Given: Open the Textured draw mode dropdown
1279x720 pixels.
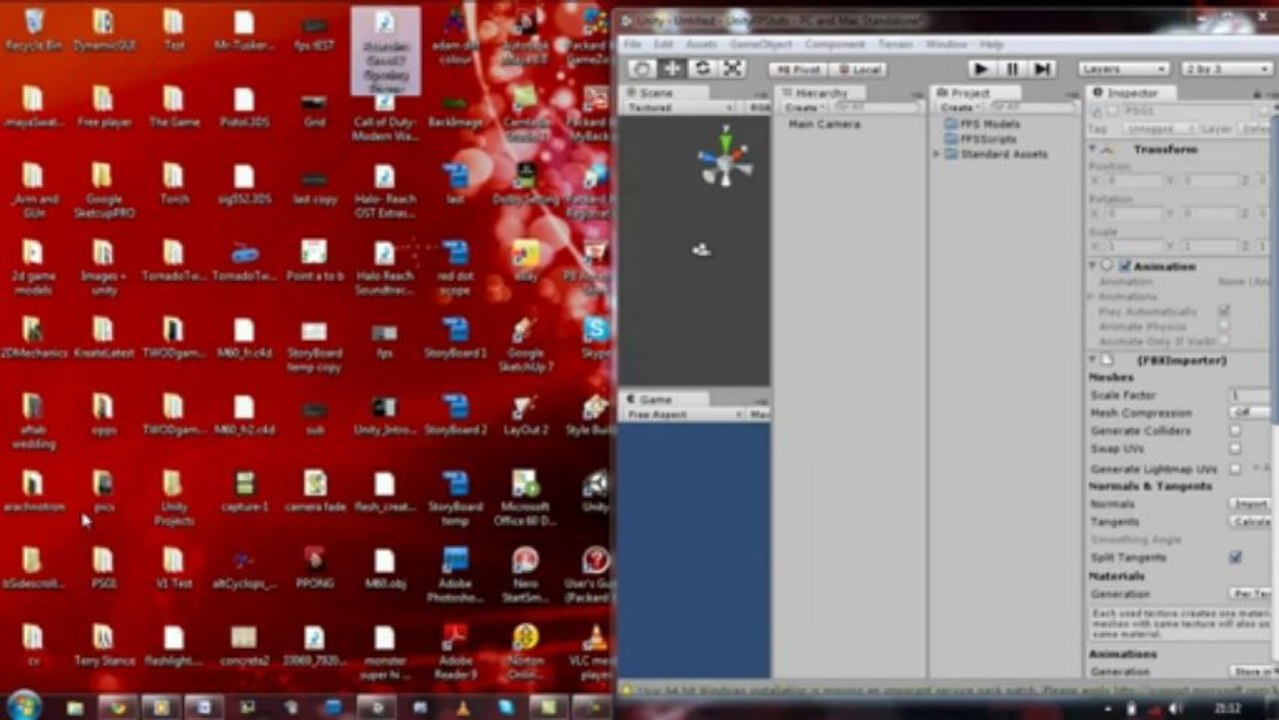Looking at the screenshot, I should 680,107.
